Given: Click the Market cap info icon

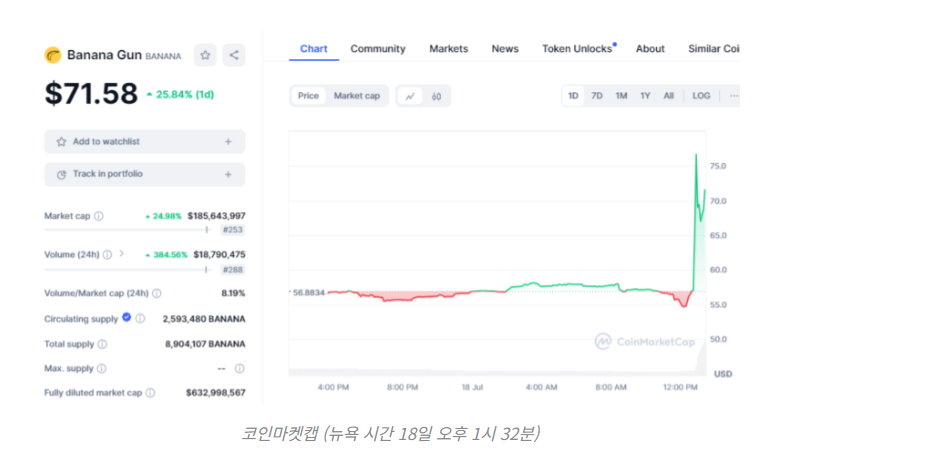Looking at the screenshot, I should coord(99,216).
